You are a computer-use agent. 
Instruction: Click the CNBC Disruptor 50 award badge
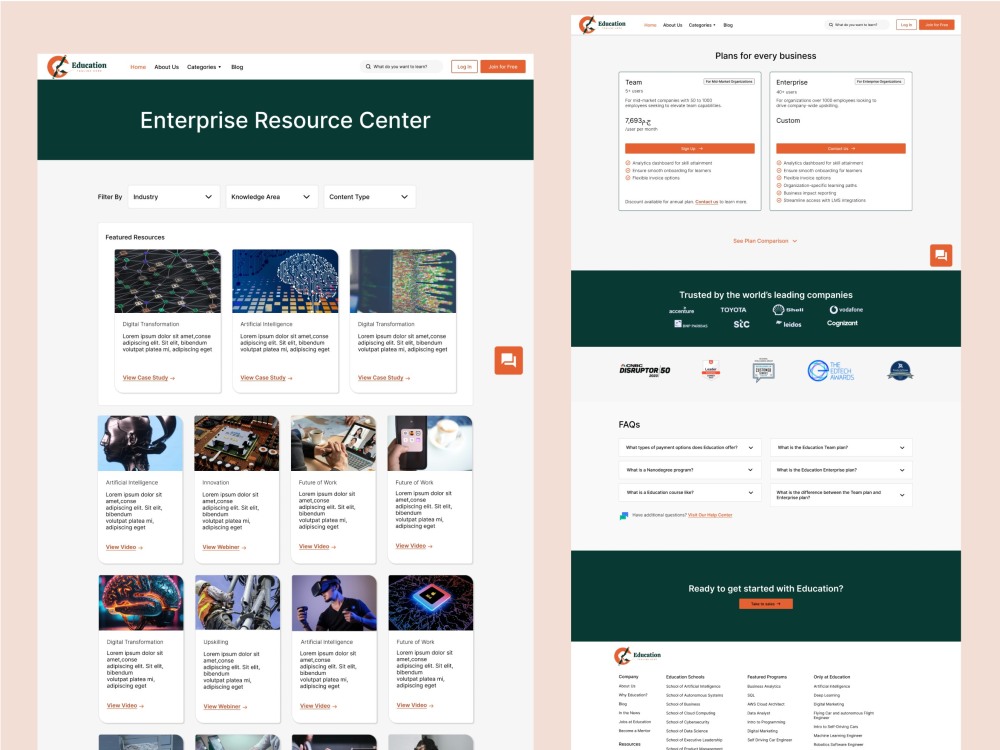(x=644, y=370)
